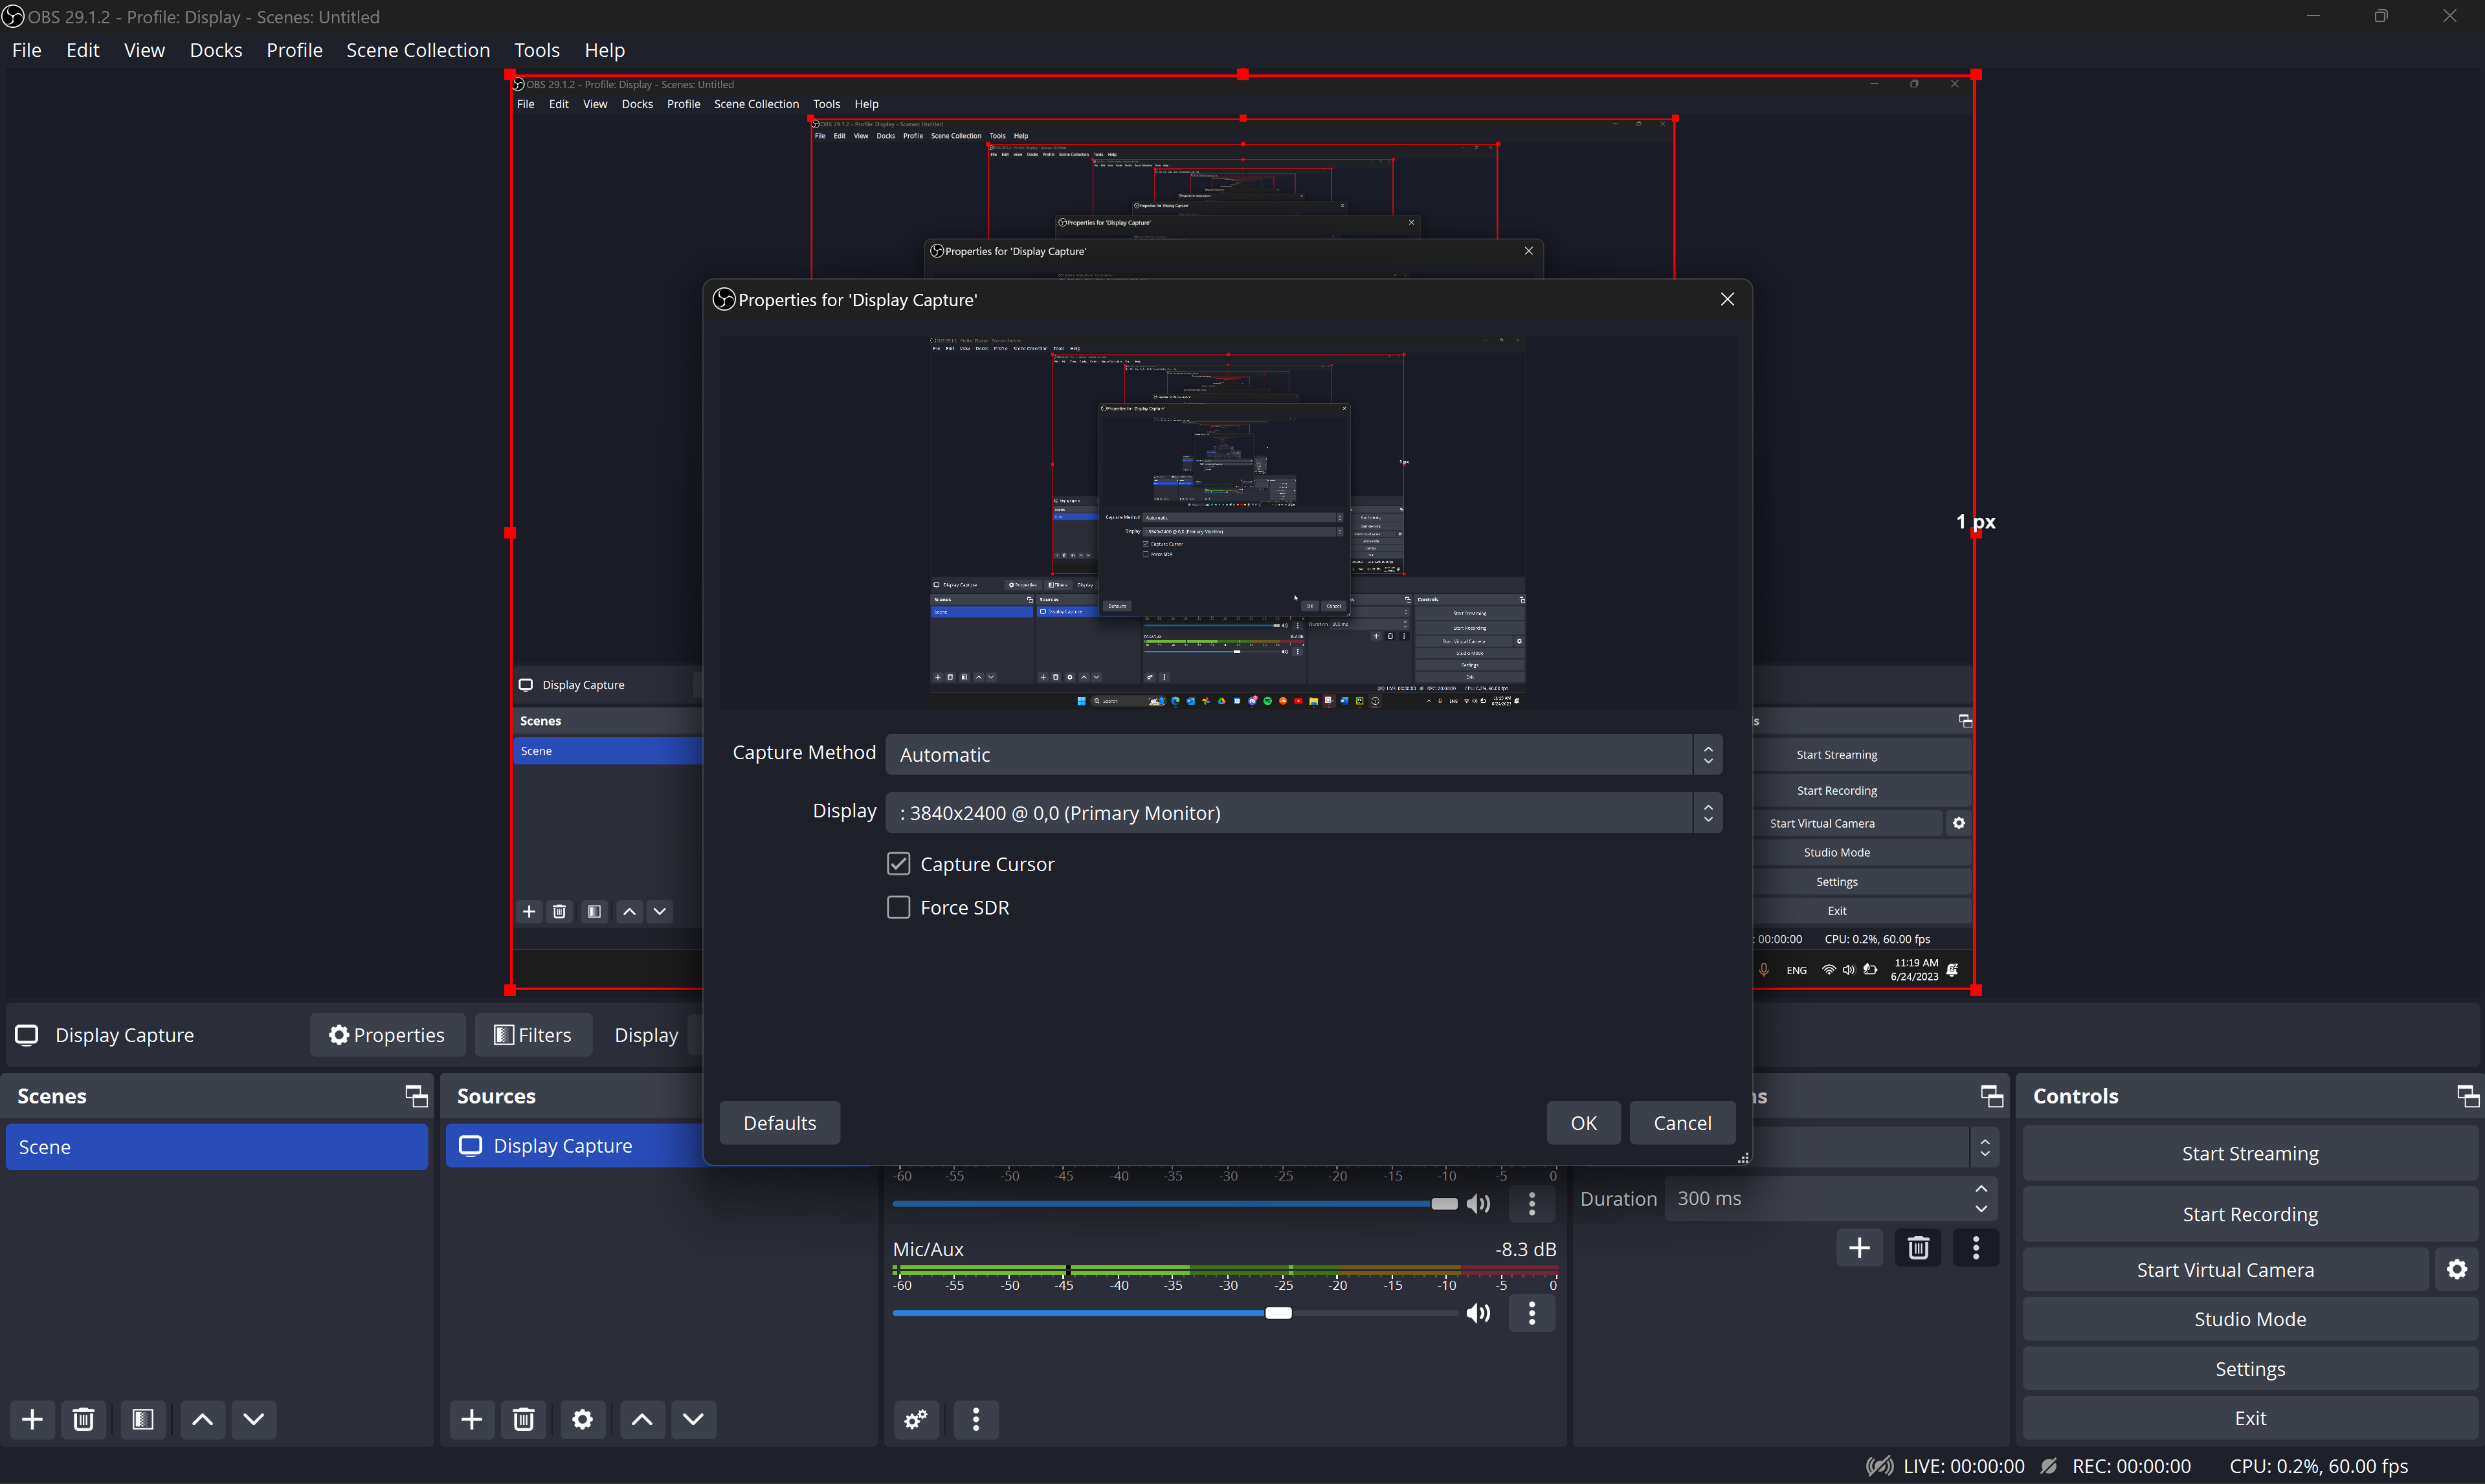Uncheck the Capture Cursor checkbox
Screen dimensions: 2485x1484
coord(898,864)
